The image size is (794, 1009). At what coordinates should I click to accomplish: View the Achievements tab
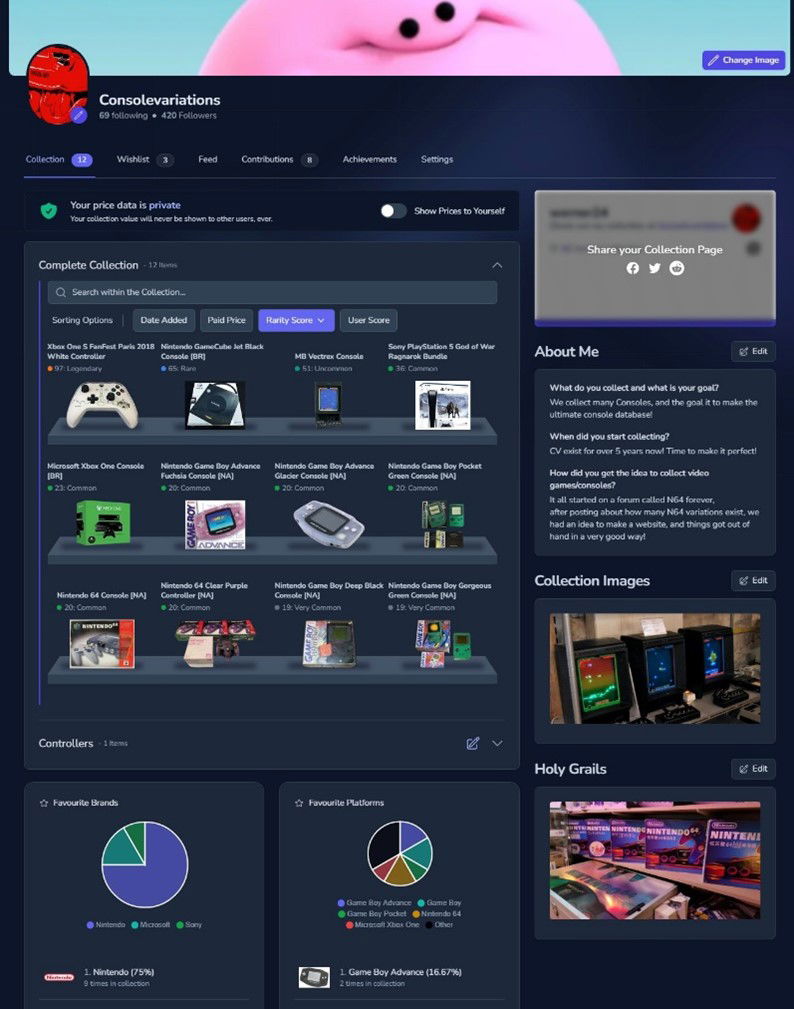click(x=369, y=160)
